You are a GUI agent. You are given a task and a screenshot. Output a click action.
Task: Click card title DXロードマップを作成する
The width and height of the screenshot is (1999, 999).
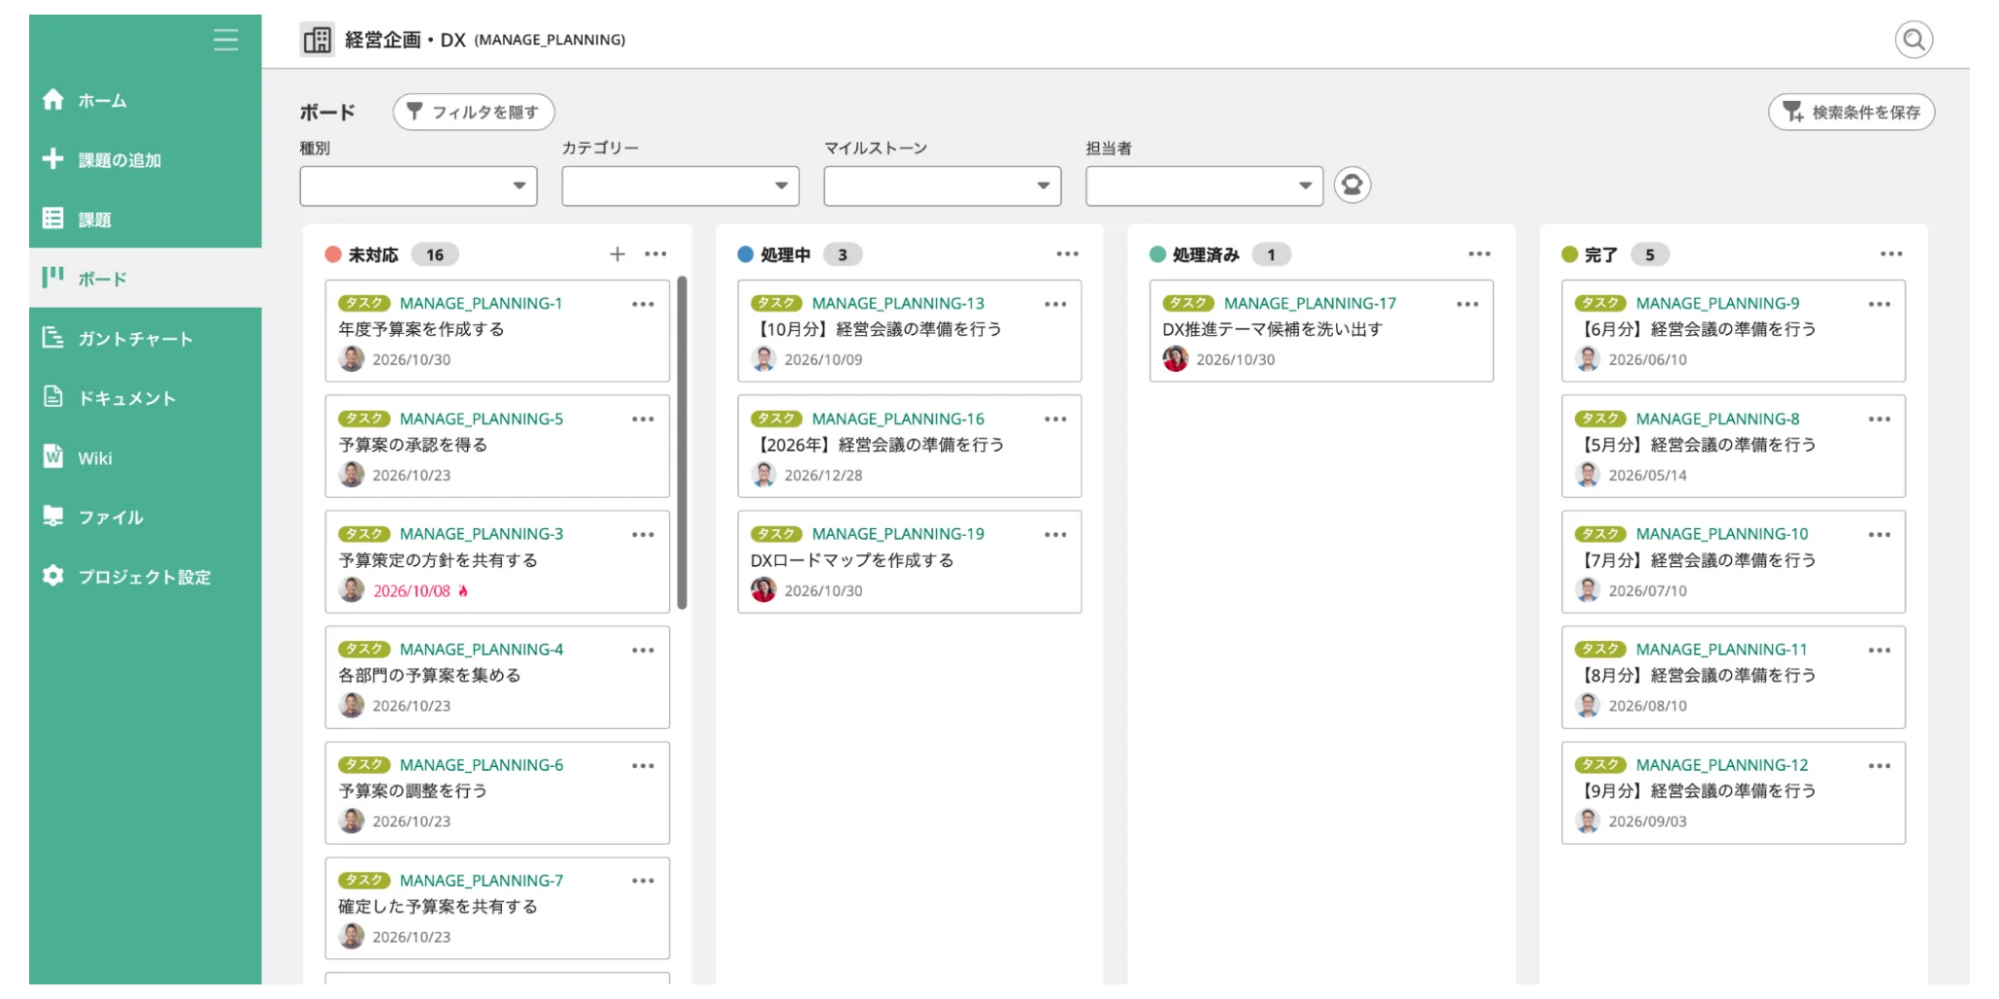(x=852, y=560)
